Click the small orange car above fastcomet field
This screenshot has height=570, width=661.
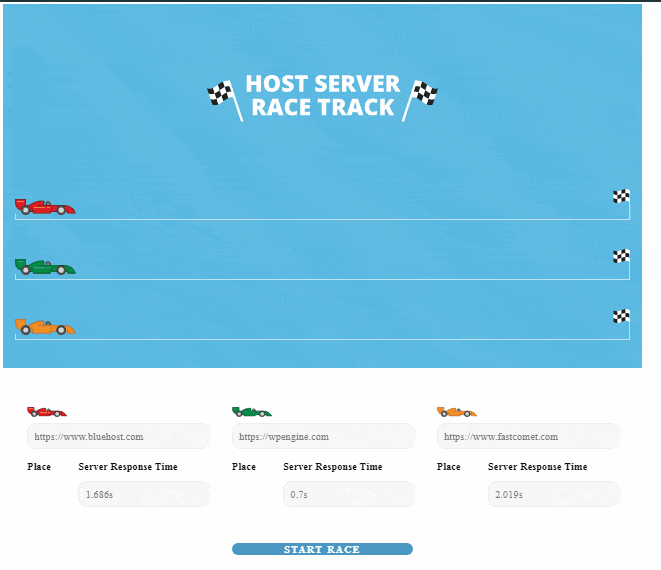coord(457,412)
